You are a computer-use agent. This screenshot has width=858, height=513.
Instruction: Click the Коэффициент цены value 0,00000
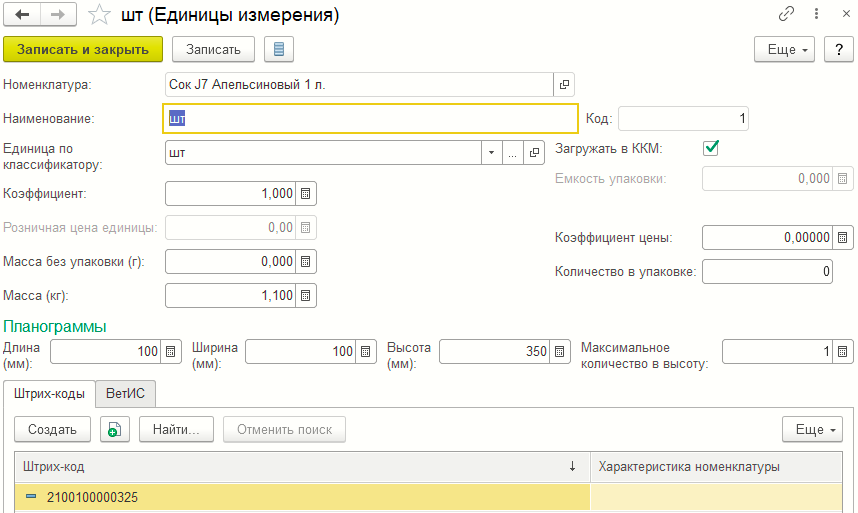(807, 237)
